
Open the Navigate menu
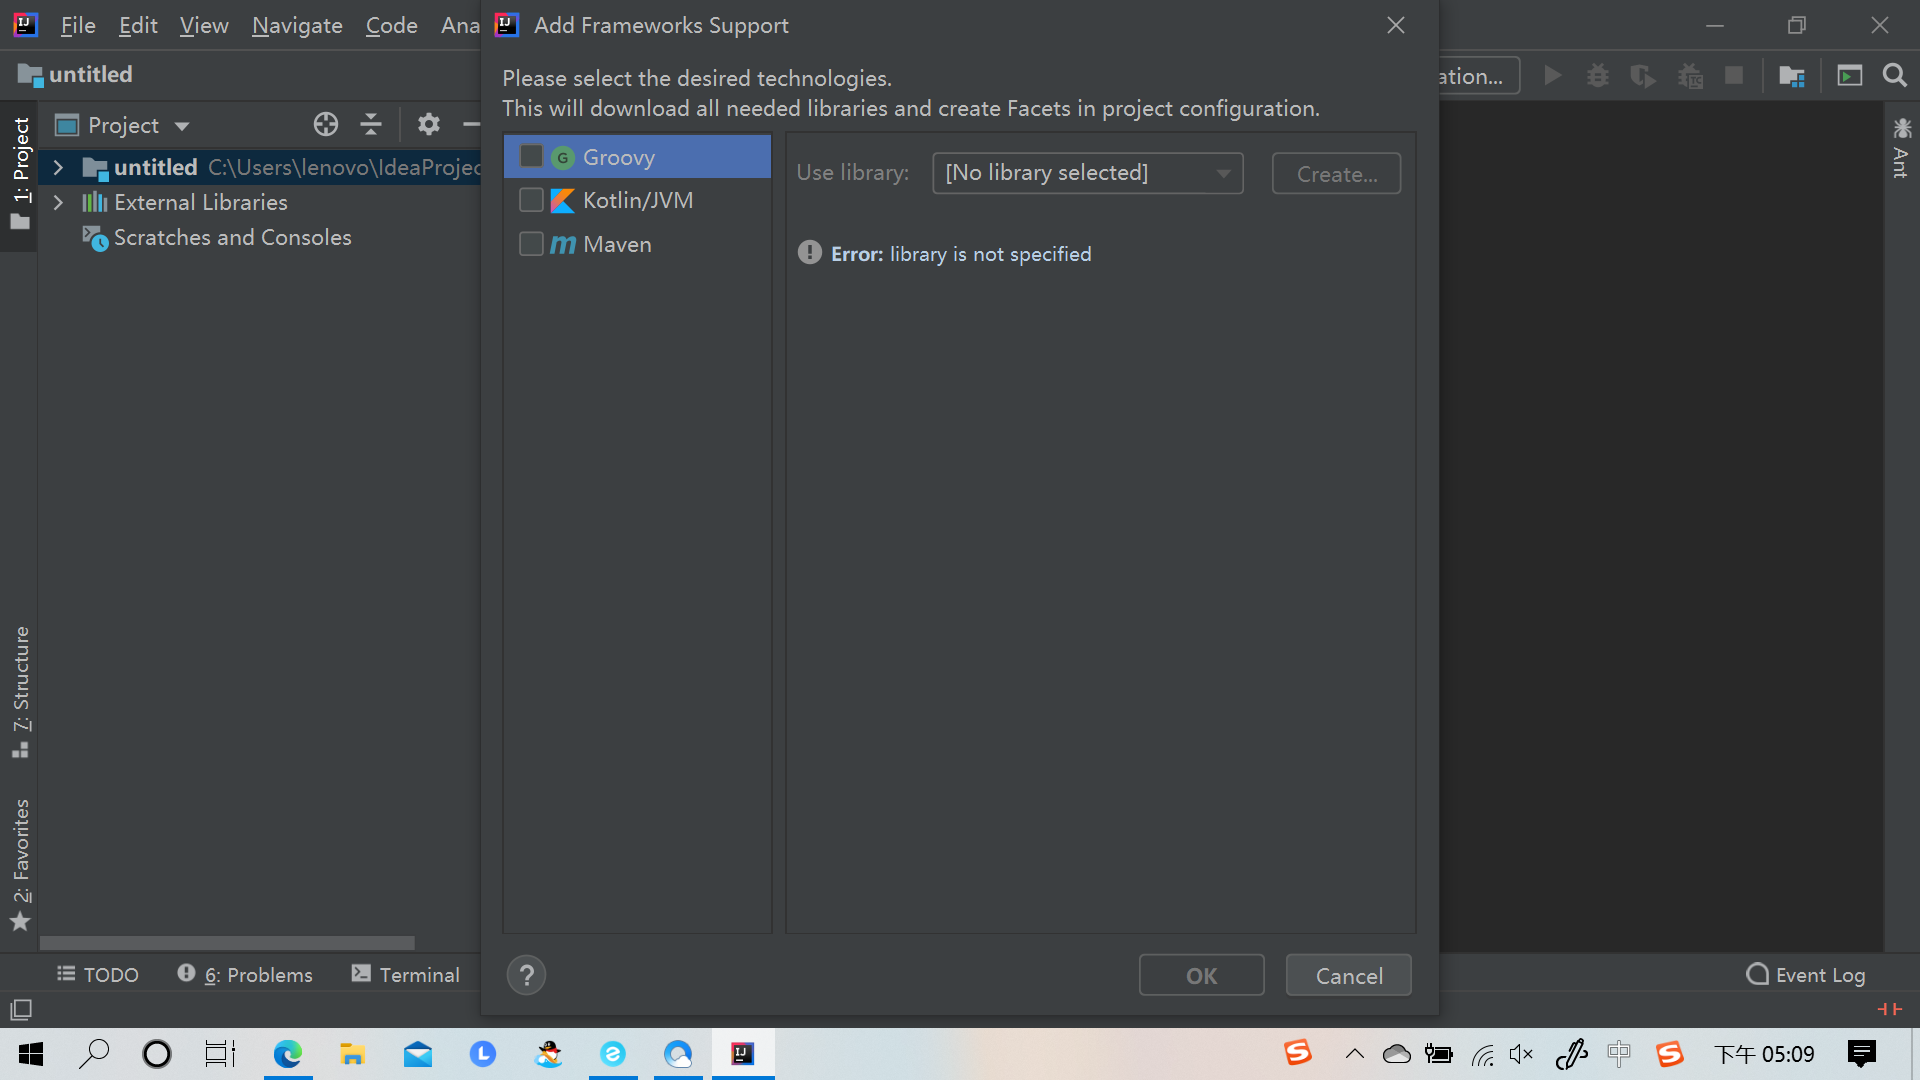click(296, 25)
